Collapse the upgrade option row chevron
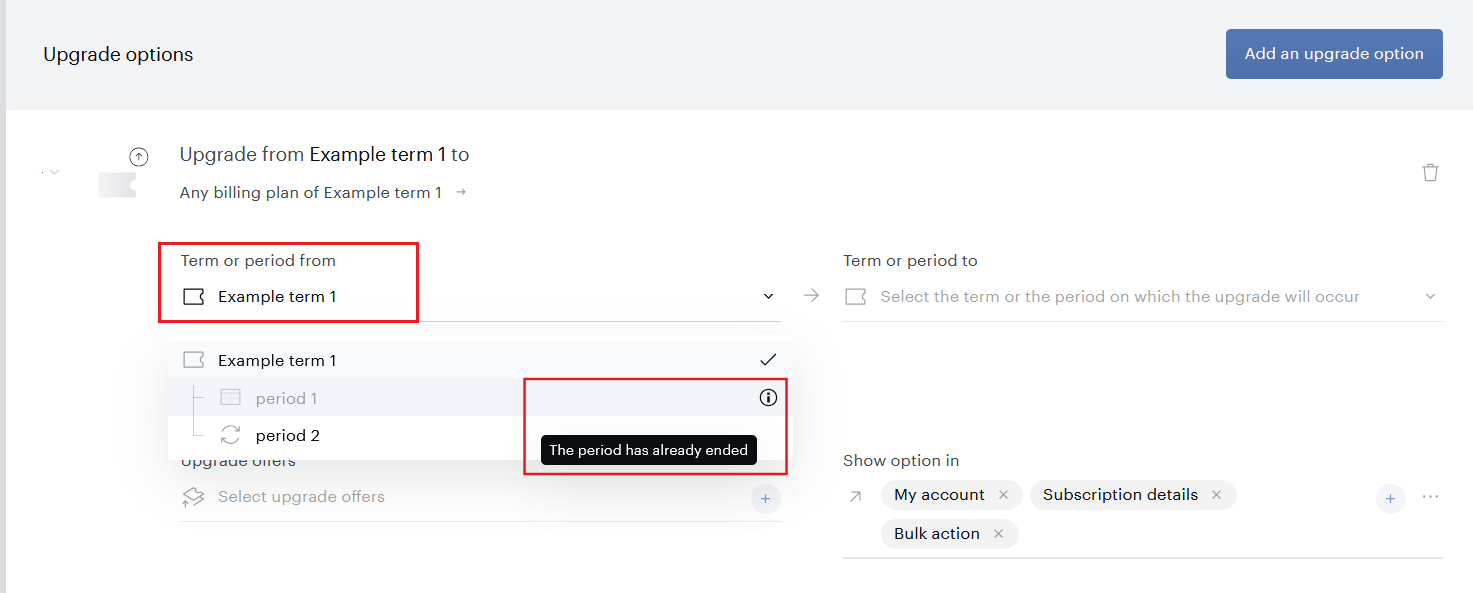Screen dimensions: 1473x593 pos(54,172)
